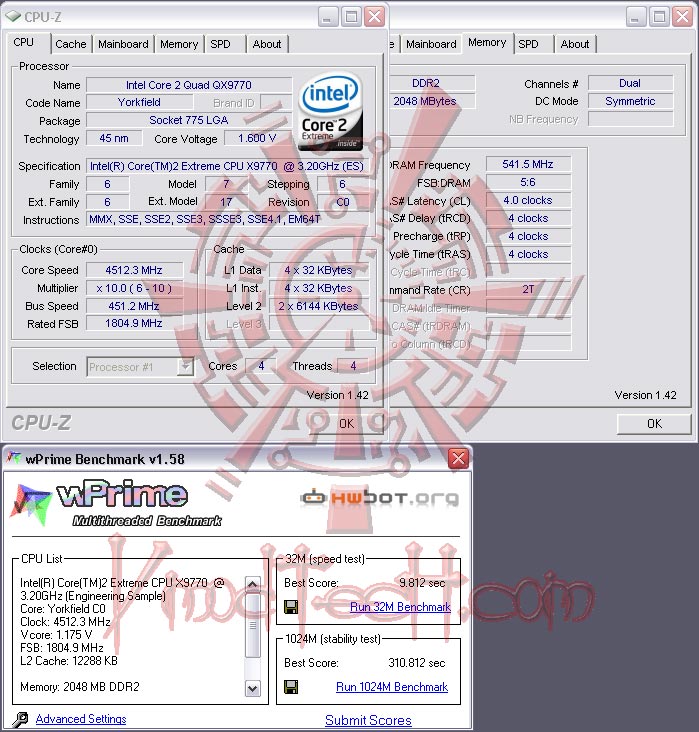
Task: Click Cores count value 4
Action: point(261,366)
